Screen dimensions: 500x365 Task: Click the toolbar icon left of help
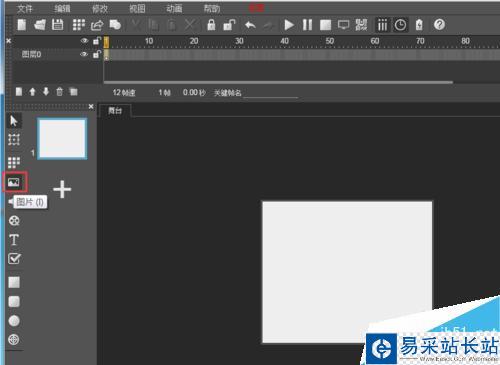[x=419, y=25]
